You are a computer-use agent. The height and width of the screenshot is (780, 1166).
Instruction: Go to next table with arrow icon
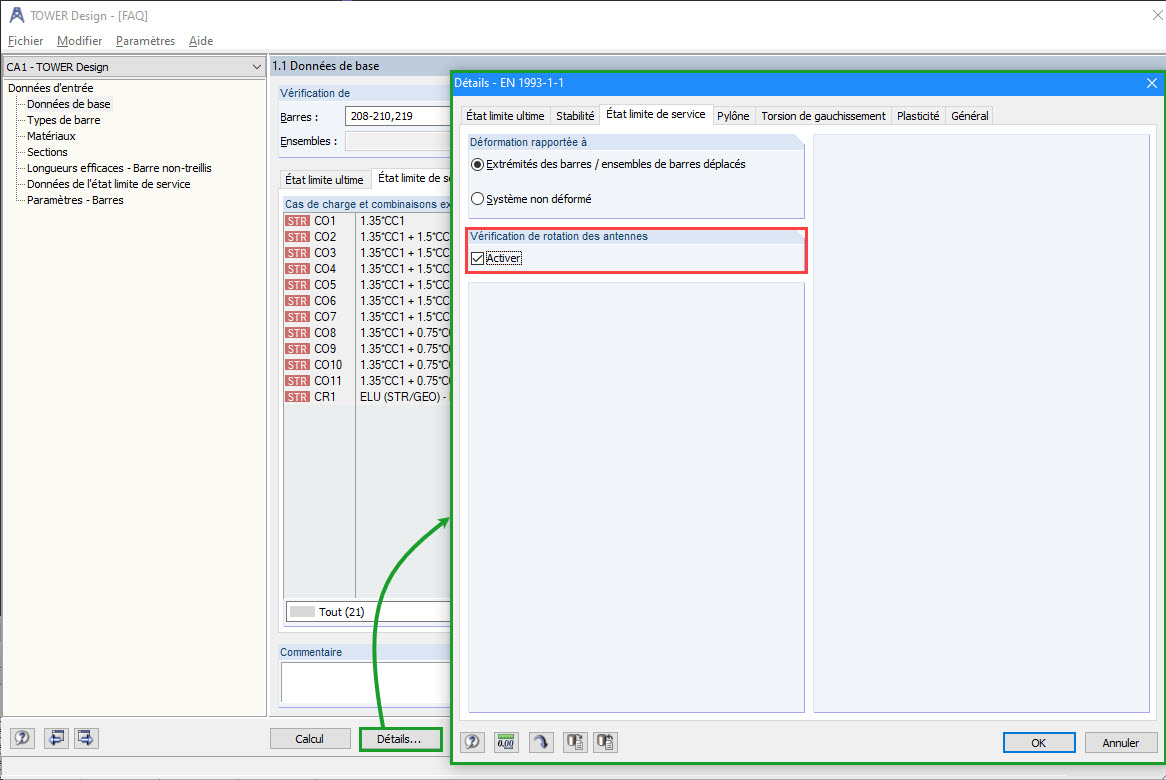pos(86,738)
